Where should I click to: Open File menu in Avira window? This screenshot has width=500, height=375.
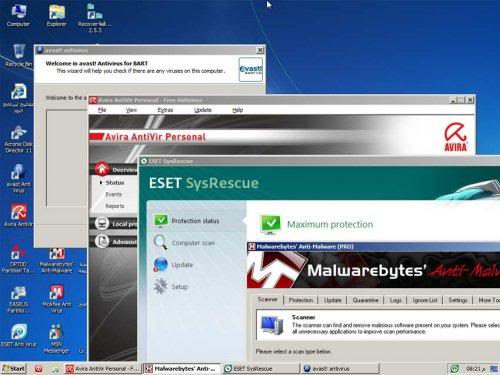[x=102, y=110]
